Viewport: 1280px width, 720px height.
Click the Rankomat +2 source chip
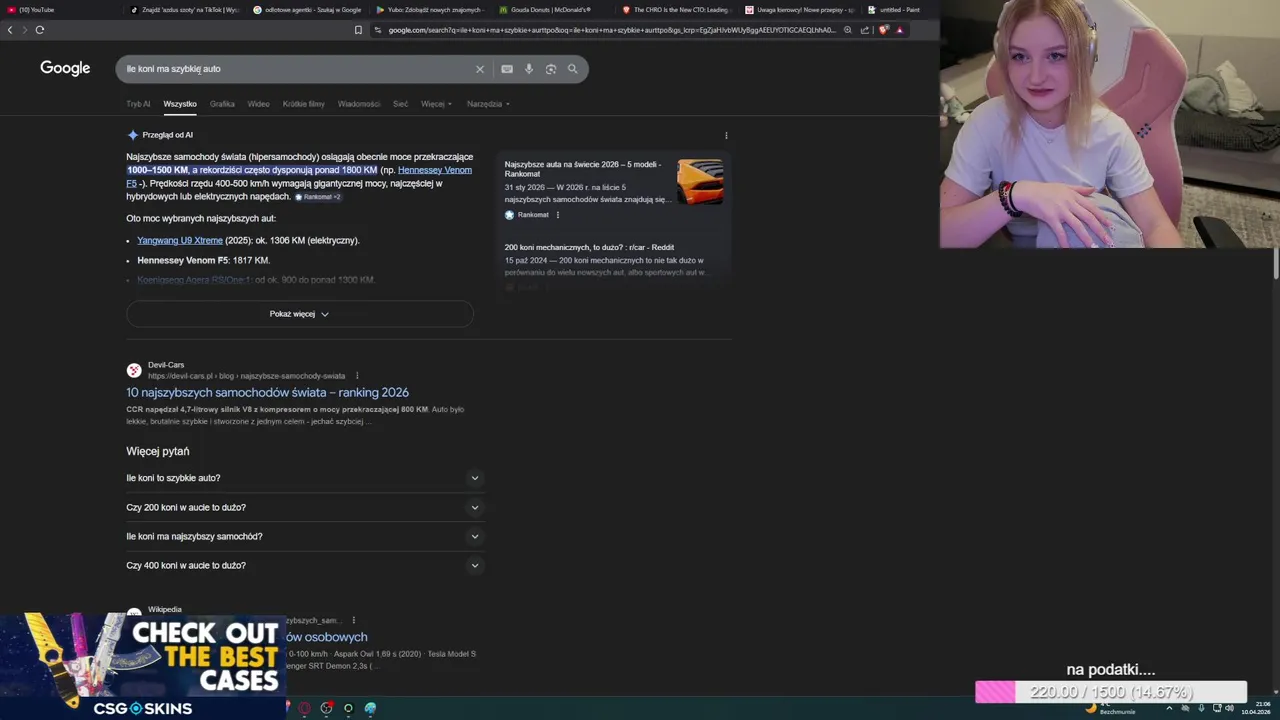pyautogui.click(x=318, y=197)
